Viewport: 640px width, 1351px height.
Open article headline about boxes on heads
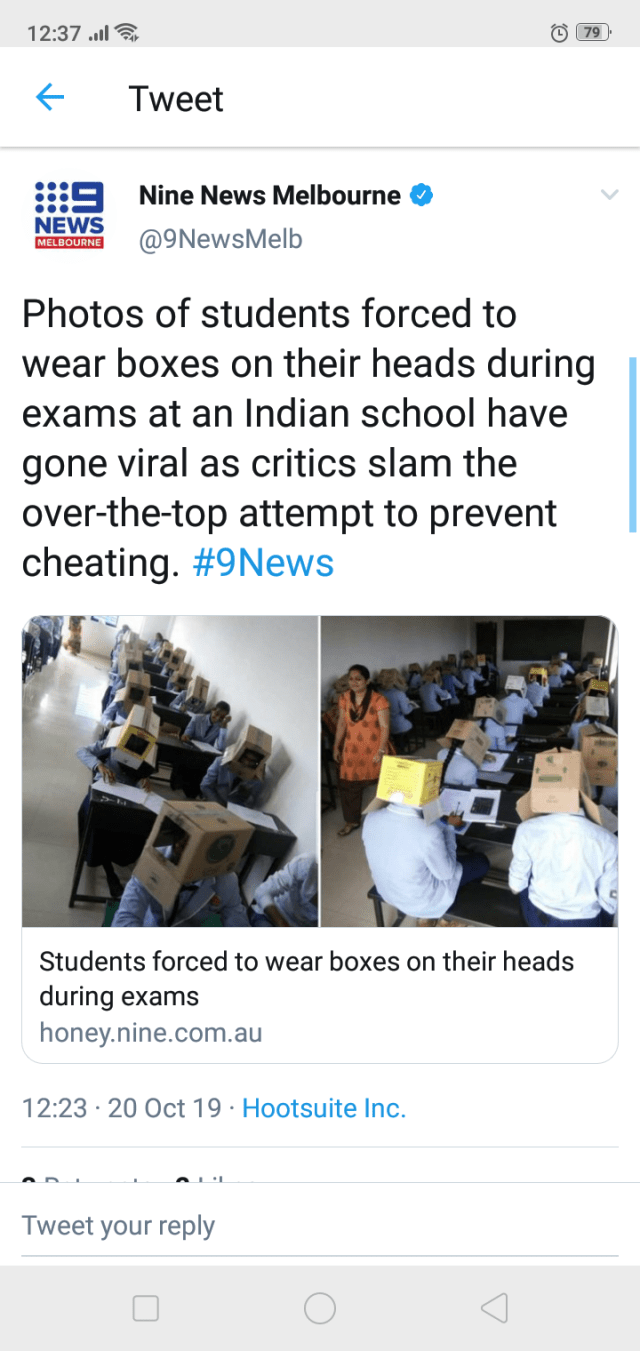[307, 979]
